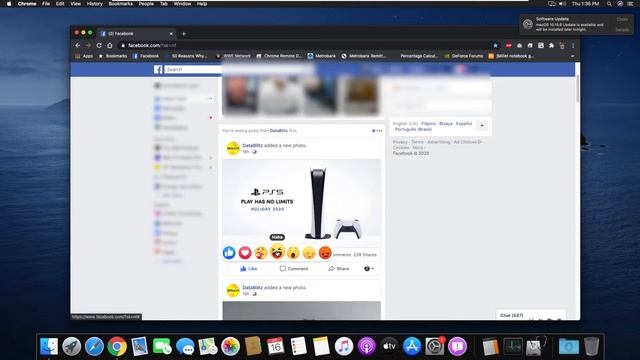Open the Chrome app menu
640x360 pixels.
(x=27, y=4)
